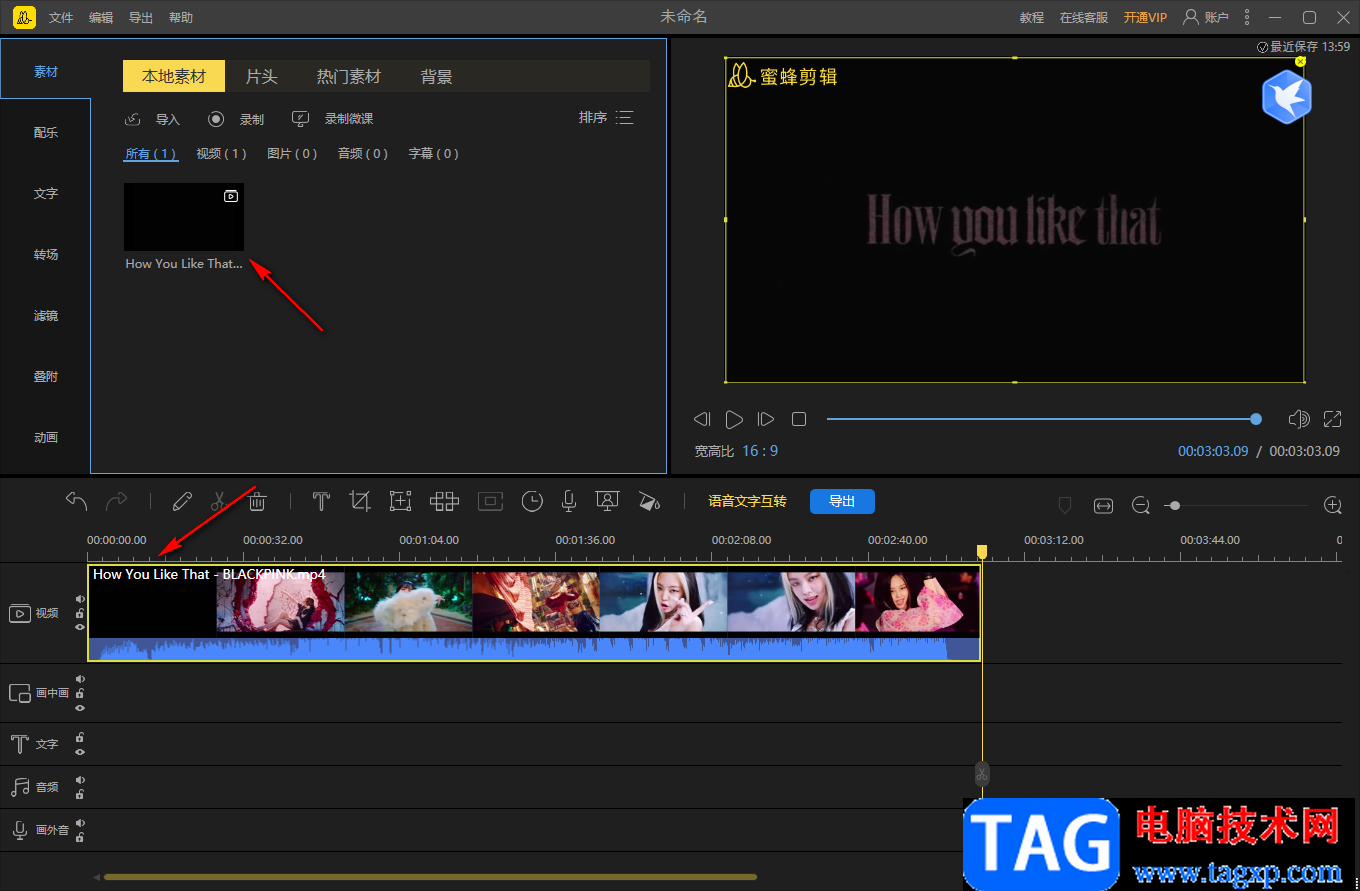
Task: Lock the 画外音 track
Action: point(80,837)
